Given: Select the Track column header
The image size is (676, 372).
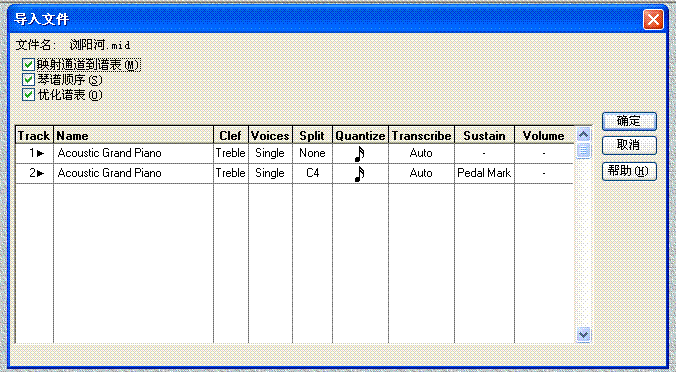Looking at the screenshot, I should [34, 135].
